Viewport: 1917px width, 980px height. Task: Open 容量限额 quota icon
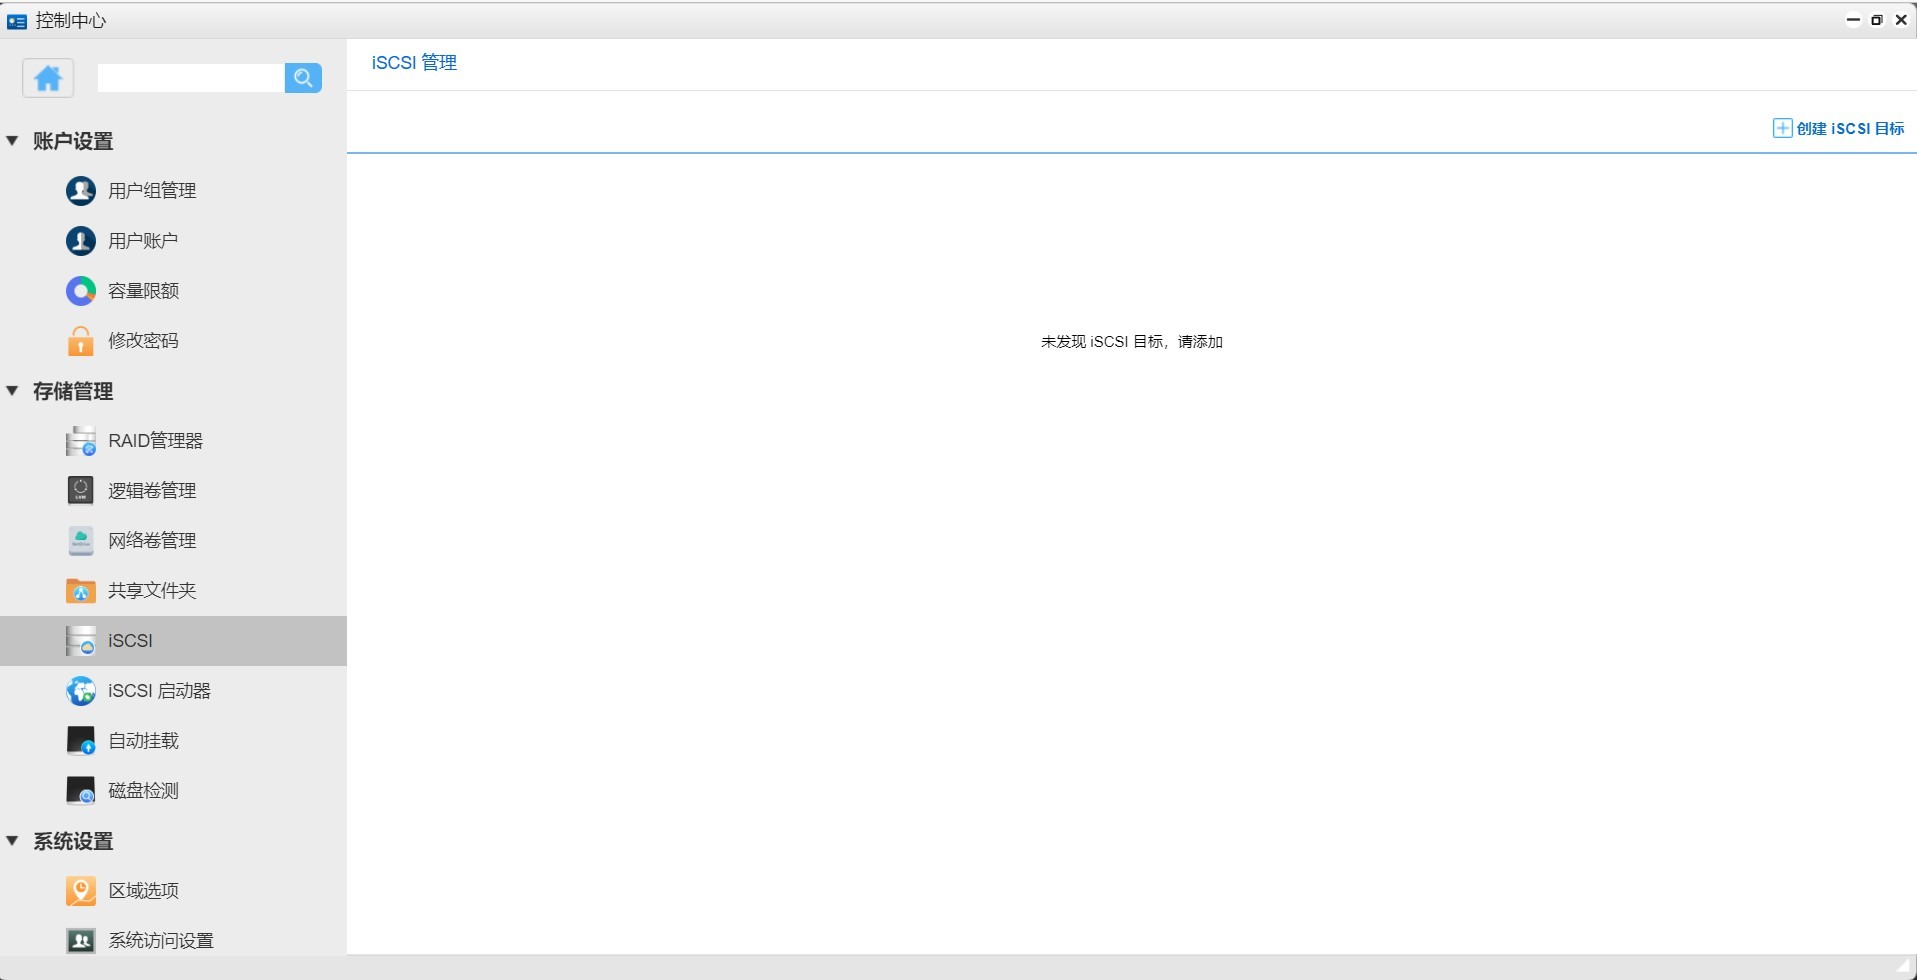pyautogui.click(x=81, y=291)
